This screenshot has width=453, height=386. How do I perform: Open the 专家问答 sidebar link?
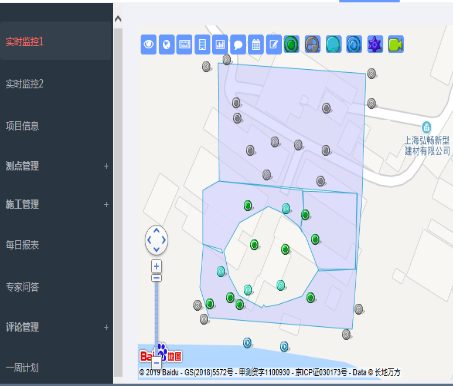22,287
